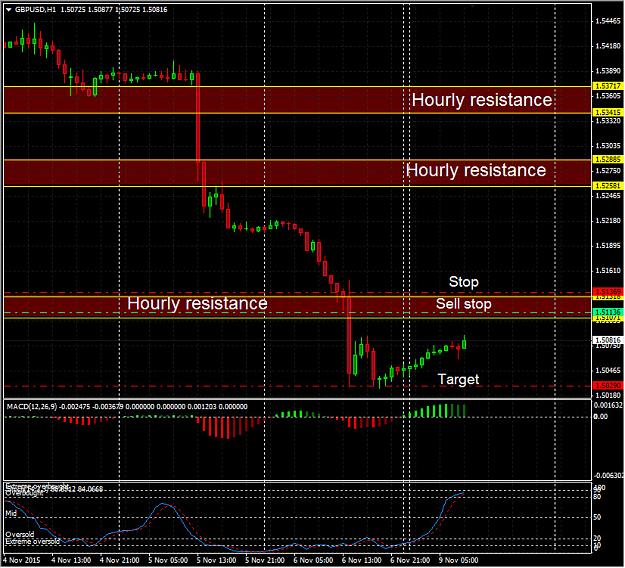Click the red 1.50290 target price tag

click(x=608, y=385)
